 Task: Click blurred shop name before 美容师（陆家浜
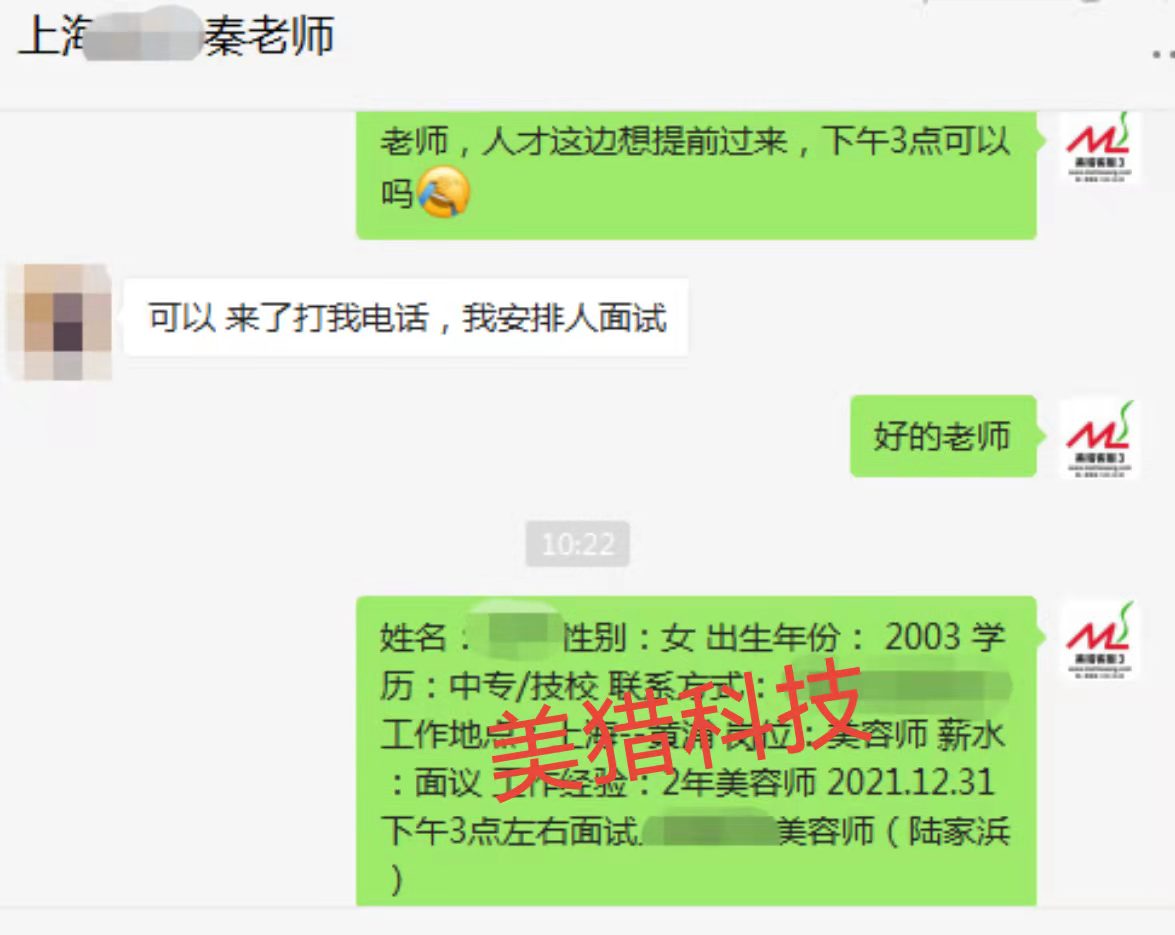point(708,830)
